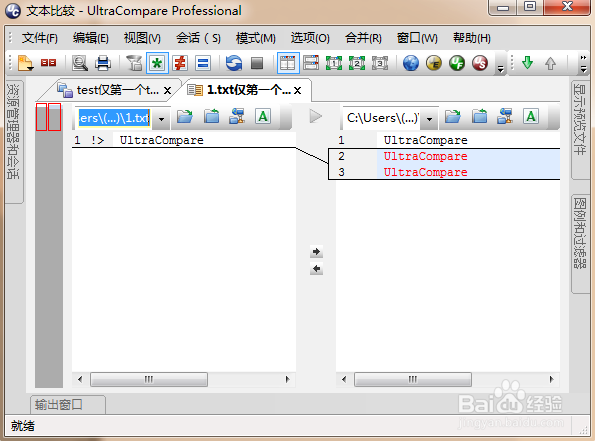Open file icon in right pane
Image resolution: width=595 pixels, height=441 pixels.
click(453, 117)
